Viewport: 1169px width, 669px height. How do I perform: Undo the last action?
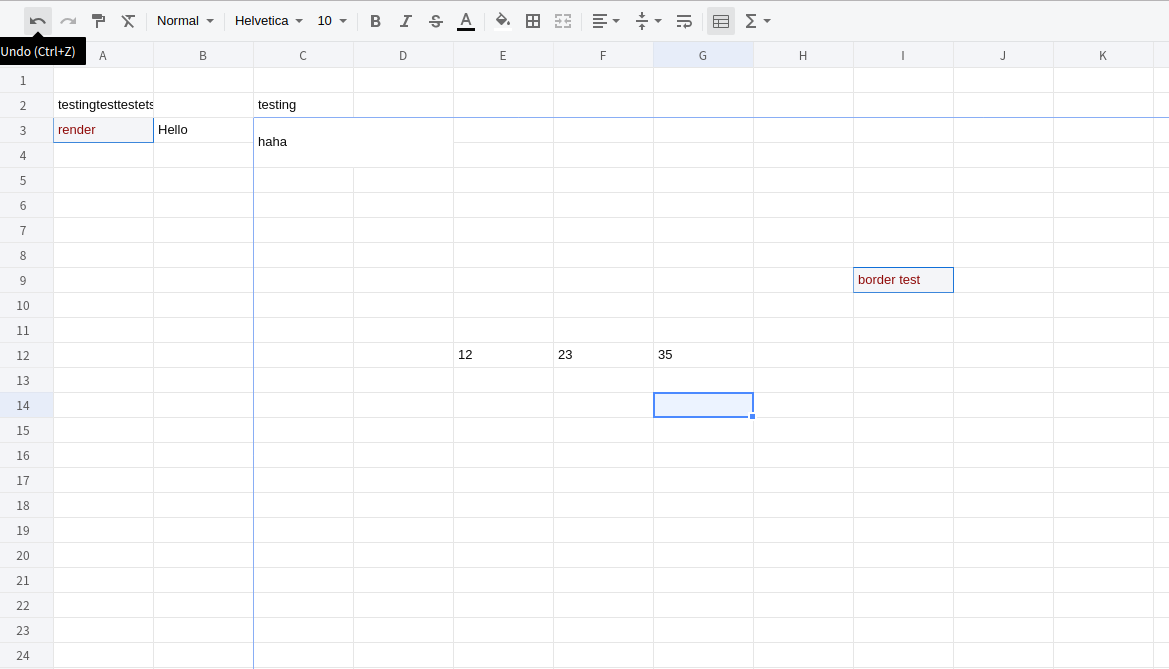[x=37, y=20]
